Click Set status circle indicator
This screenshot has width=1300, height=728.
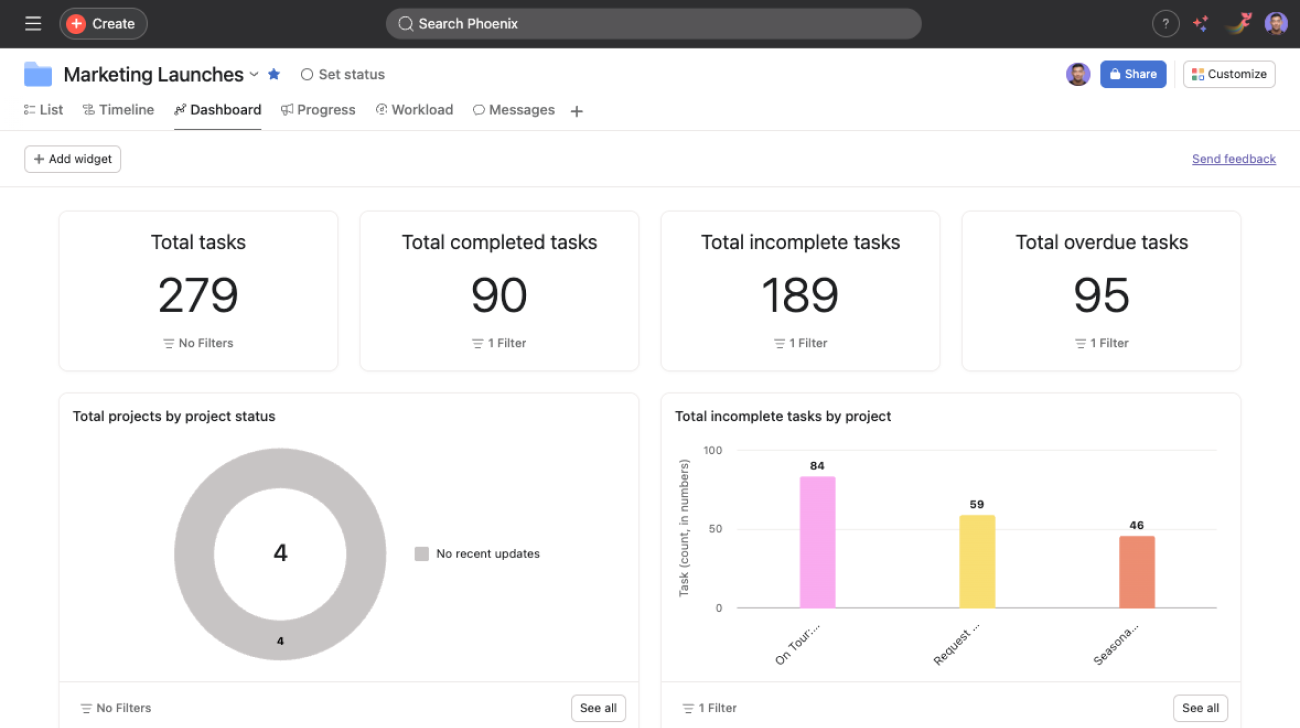307,74
